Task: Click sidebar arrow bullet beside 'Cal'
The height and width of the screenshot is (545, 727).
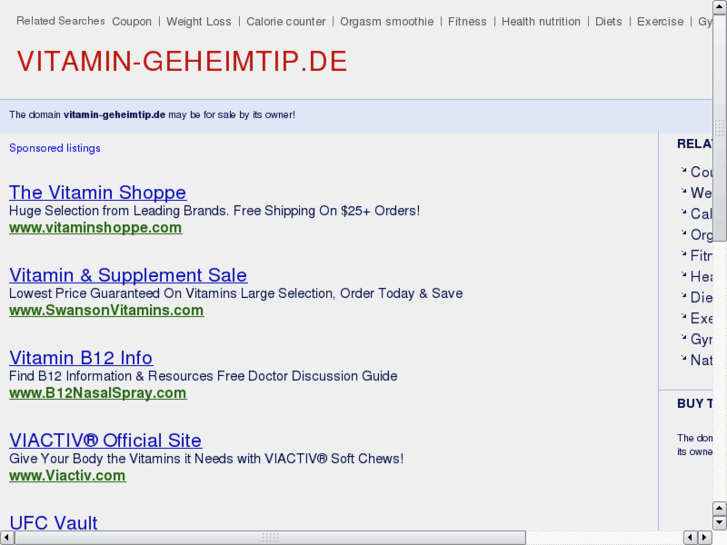Action: click(x=683, y=212)
